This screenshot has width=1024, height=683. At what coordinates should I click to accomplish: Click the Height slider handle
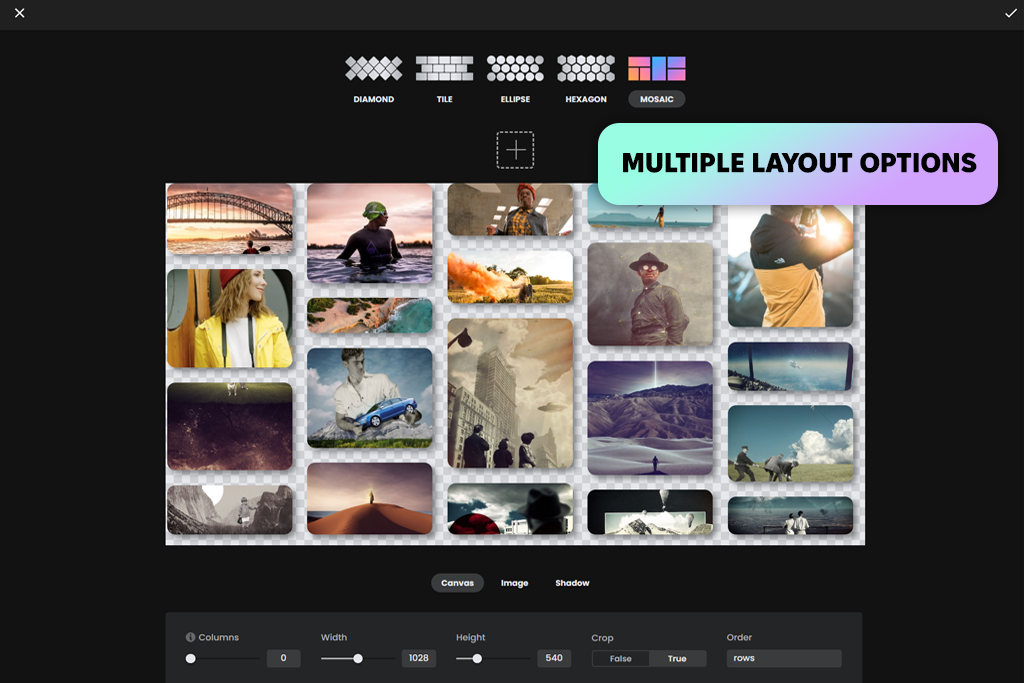click(477, 658)
